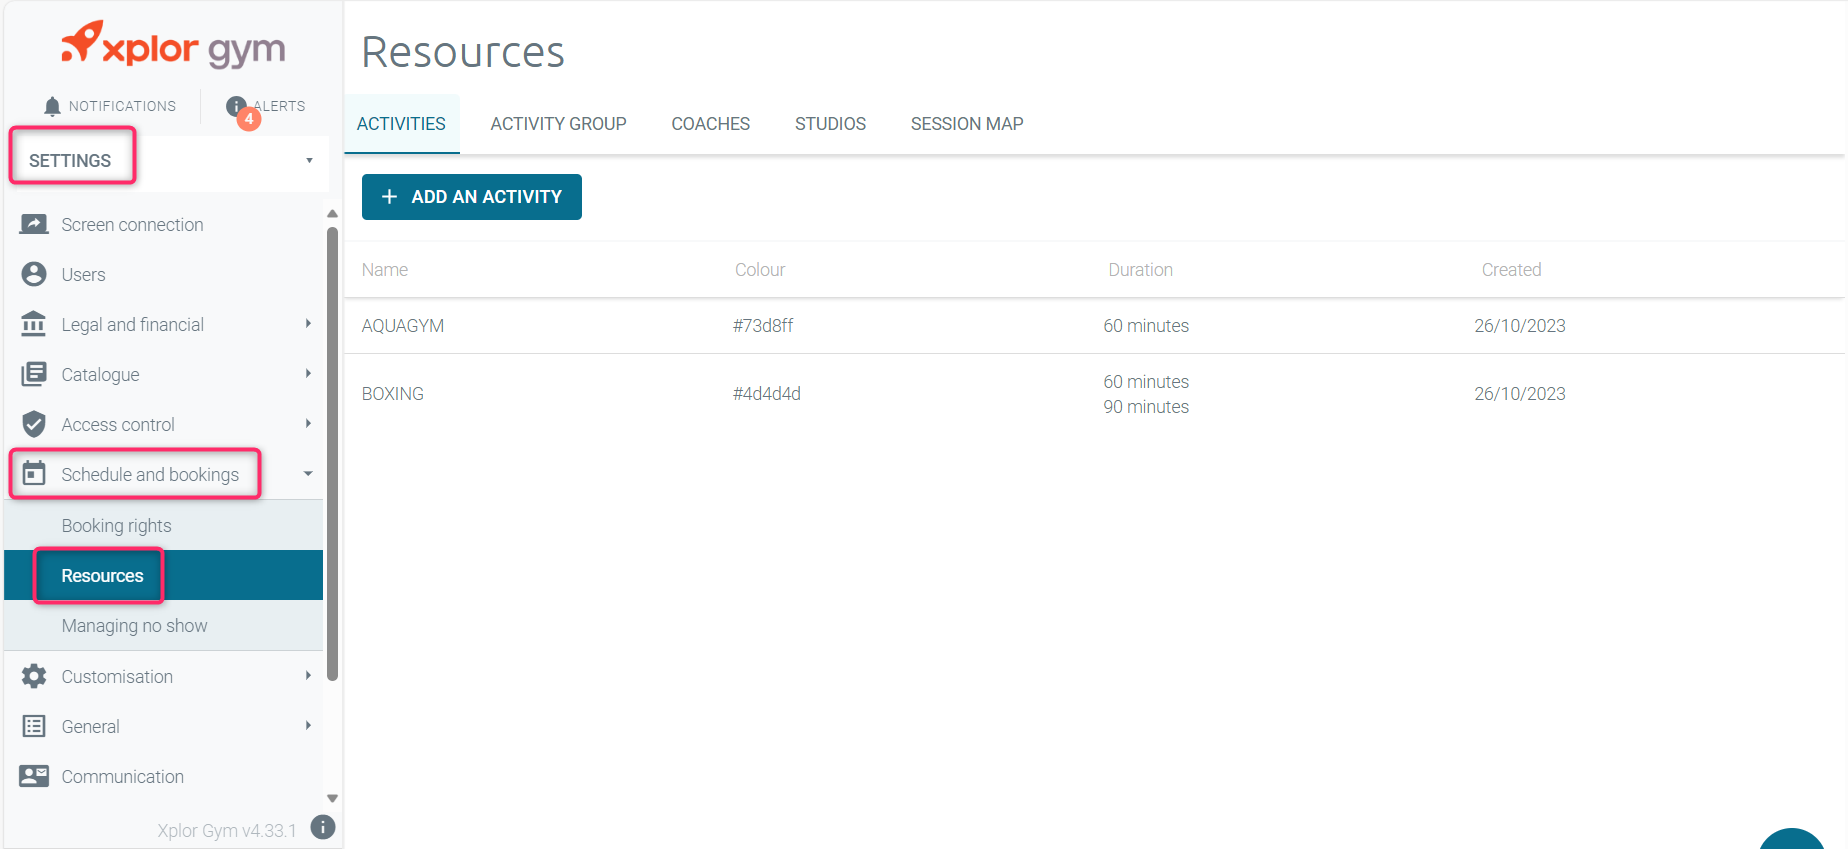Click the BOXING activity name
This screenshot has width=1848, height=849.
[393, 393]
